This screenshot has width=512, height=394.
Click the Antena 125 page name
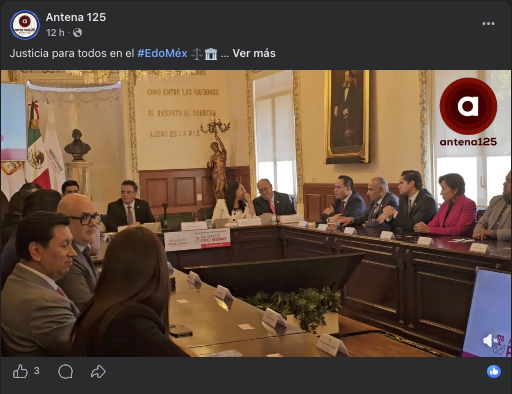[x=76, y=17]
